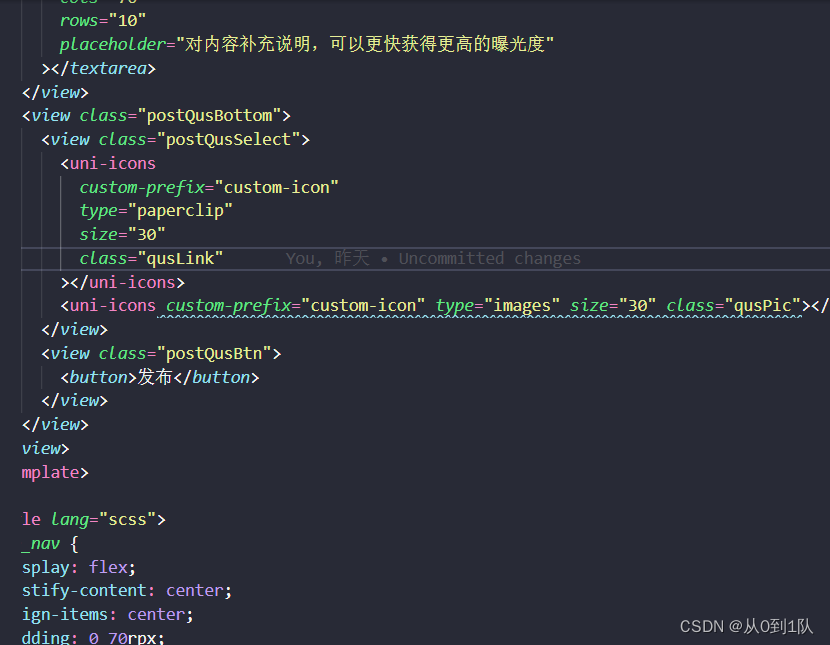
Task: Click the Chinese placeholder string value
Action: (x=365, y=44)
